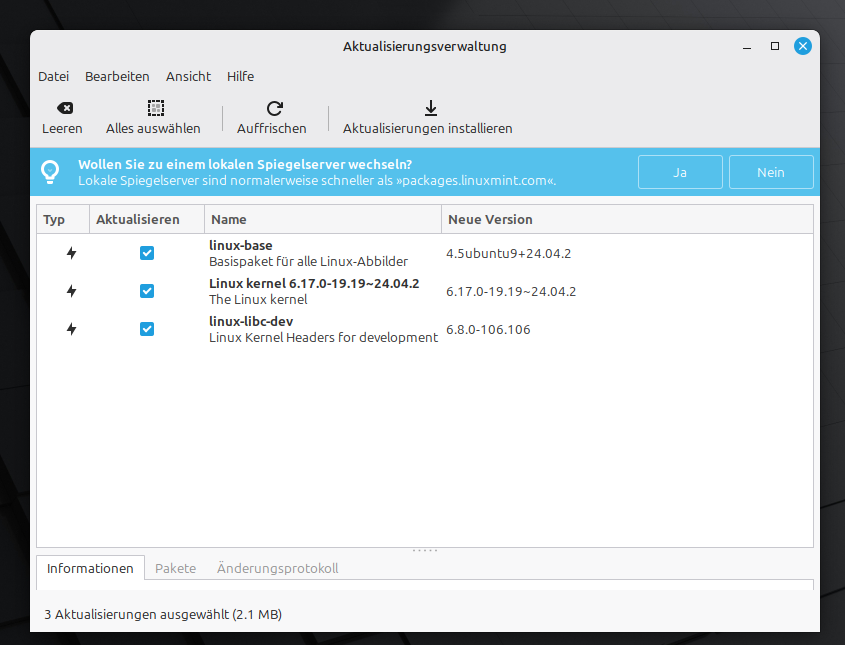The height and width of the screenshot is (645, 845).
Task: Click the pane divider handle dots
Action: pos(425,551)
